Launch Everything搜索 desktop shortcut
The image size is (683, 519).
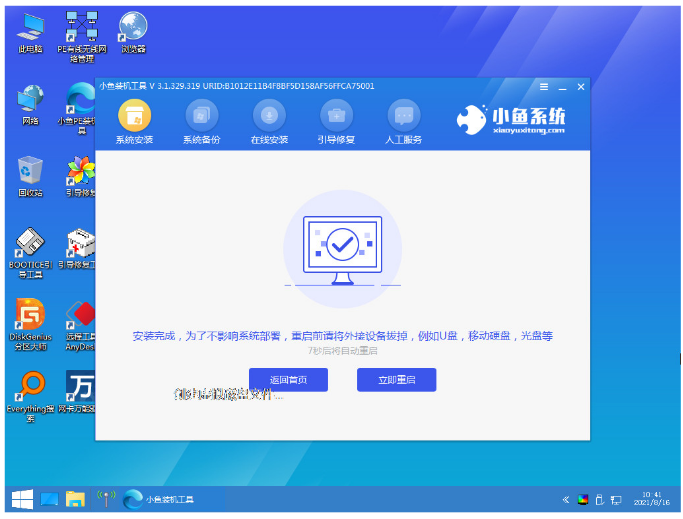[x=30, y=397]
